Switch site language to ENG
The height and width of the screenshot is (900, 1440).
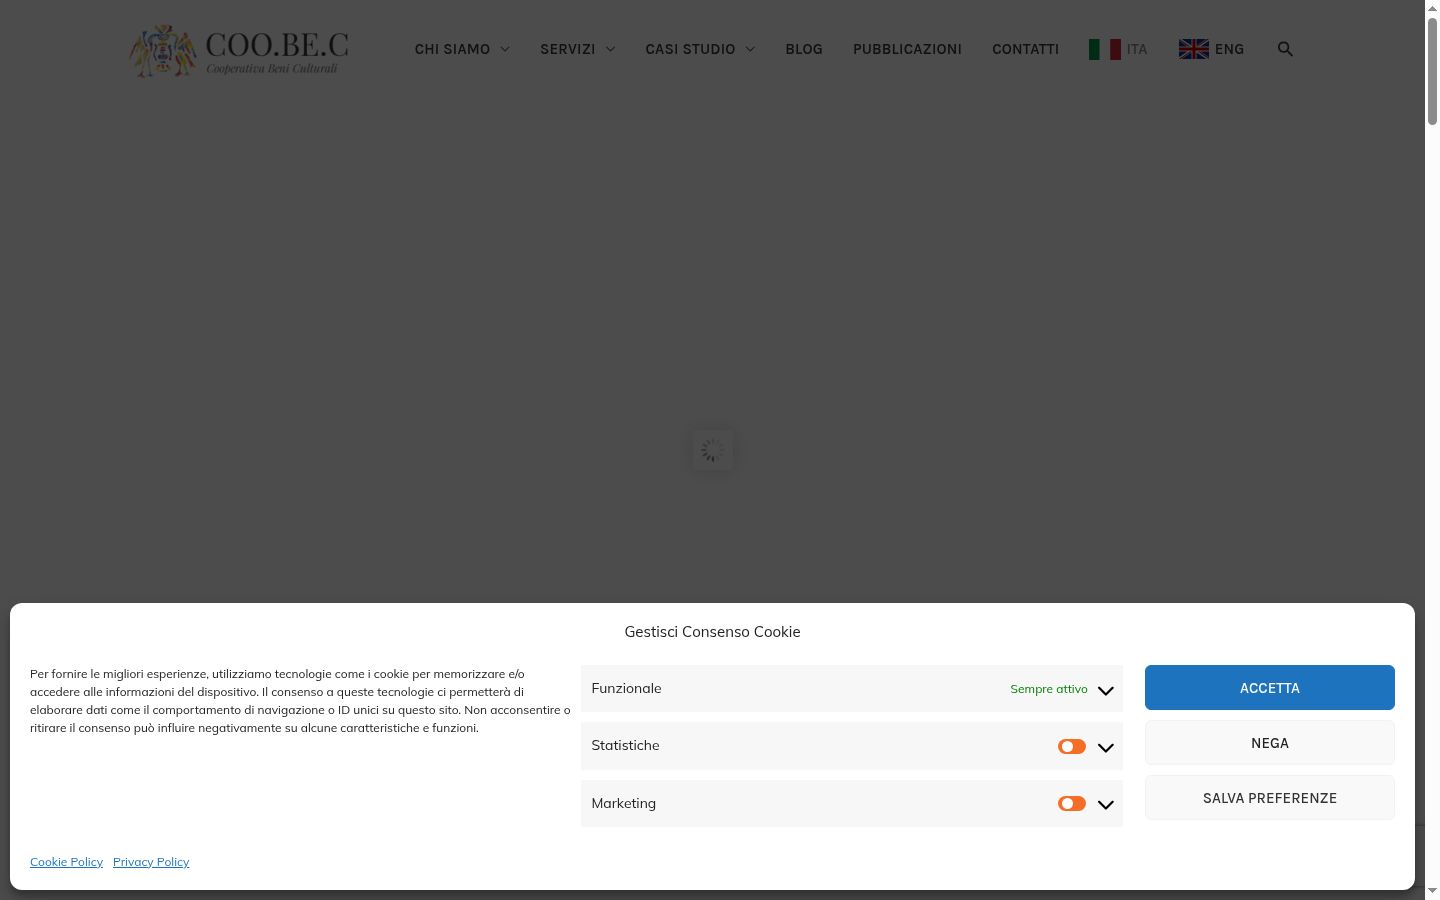click(x=1229, y=49)
